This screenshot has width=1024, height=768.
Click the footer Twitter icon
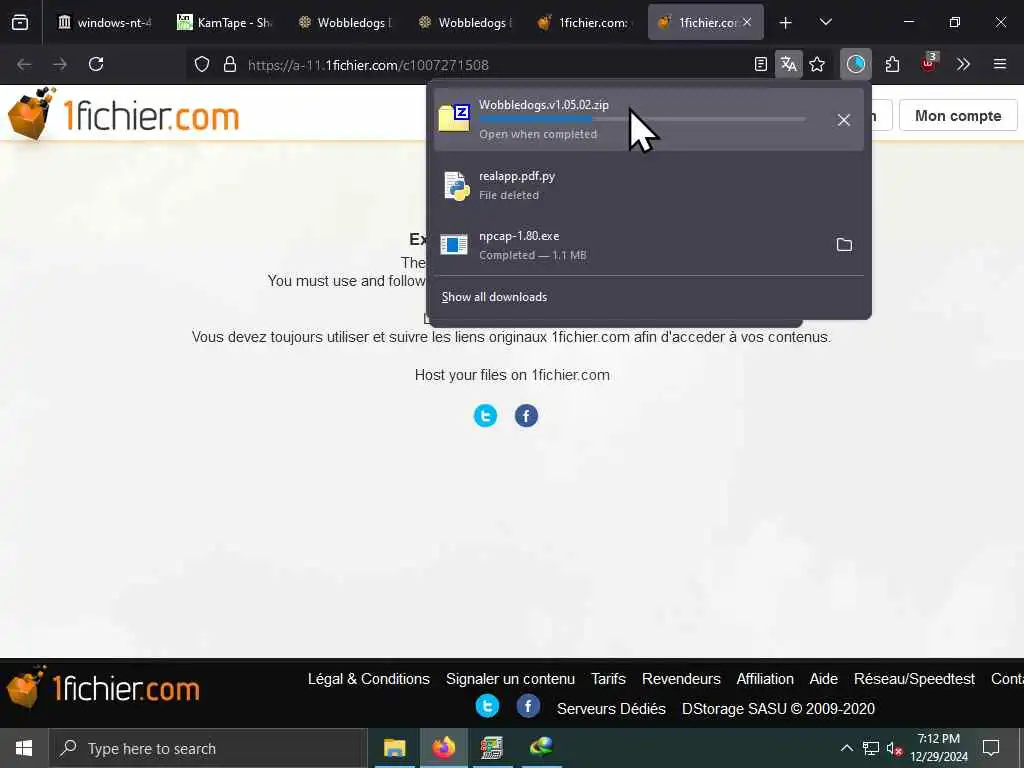(x=487, y=706)
